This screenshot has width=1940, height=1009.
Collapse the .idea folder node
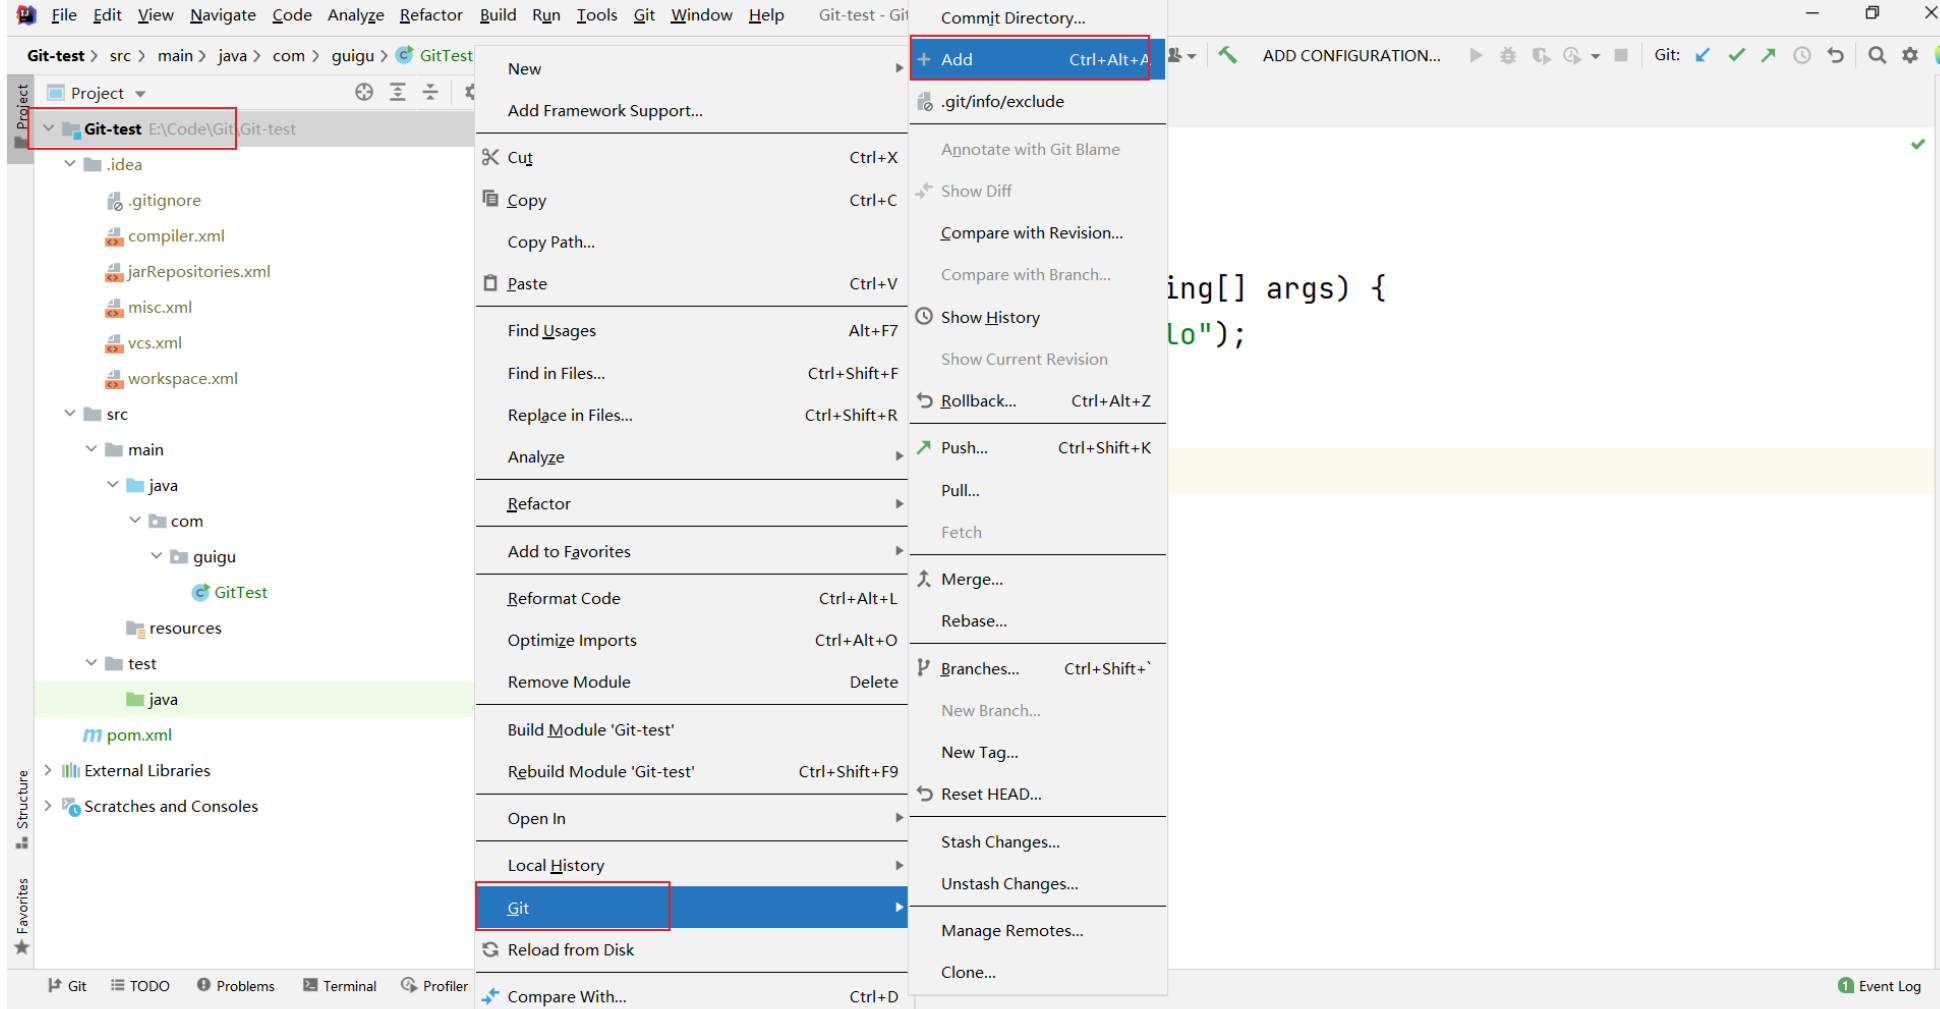tap(69, 164)
